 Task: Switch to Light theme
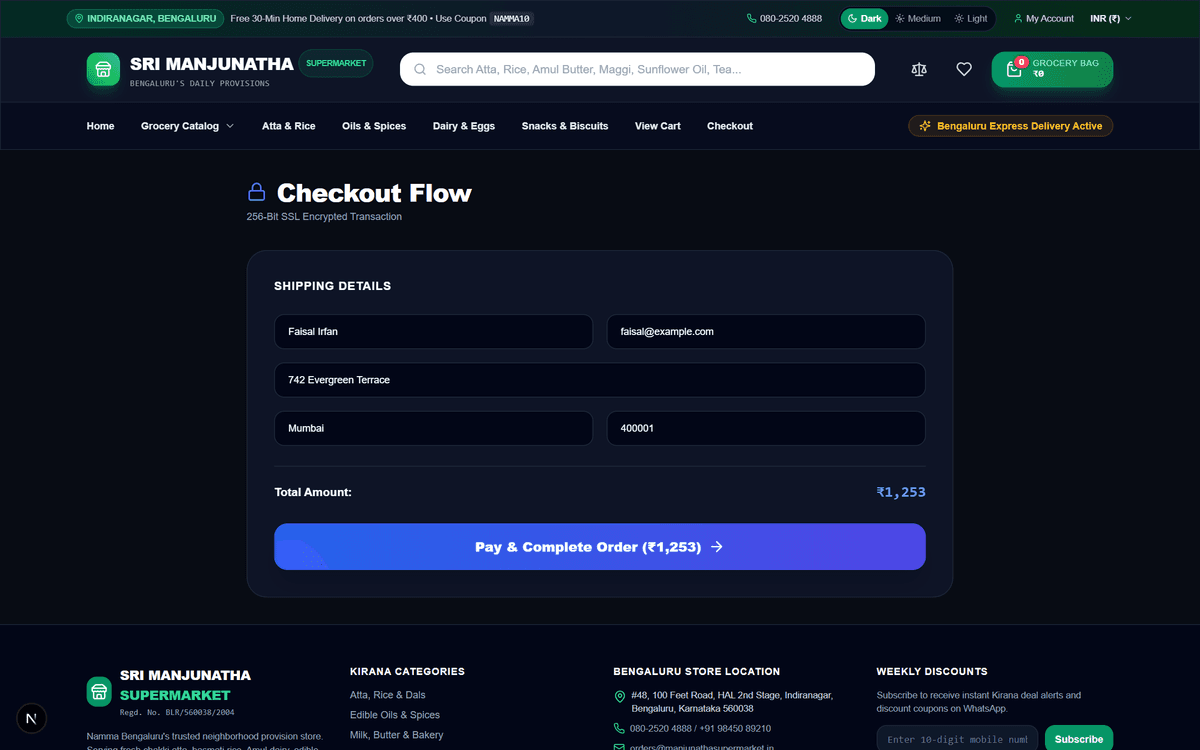[971, 18]
